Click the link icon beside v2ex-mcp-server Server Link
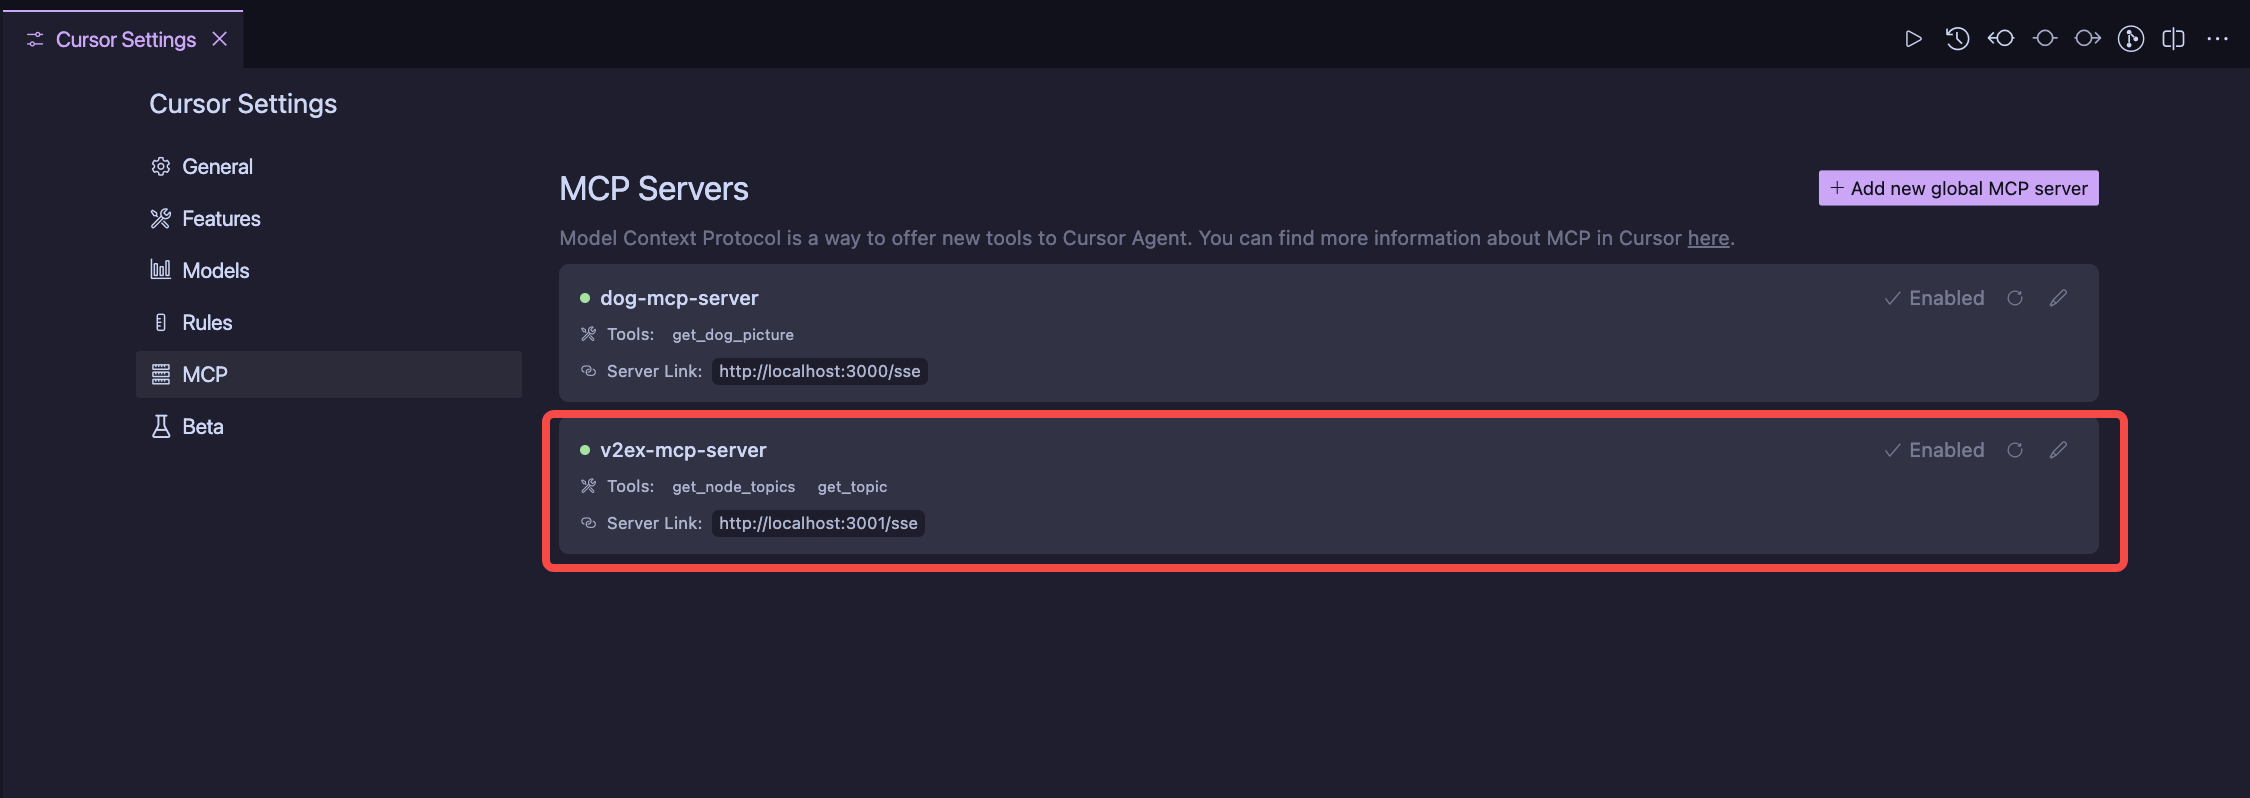The height and width of the screenshot is (798, 2250). [588, 523]
